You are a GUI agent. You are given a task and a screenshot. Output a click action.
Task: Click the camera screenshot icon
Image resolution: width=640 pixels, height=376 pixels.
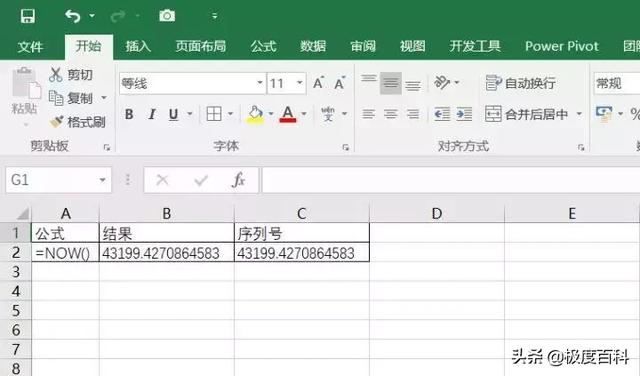[x=167, y=16]
